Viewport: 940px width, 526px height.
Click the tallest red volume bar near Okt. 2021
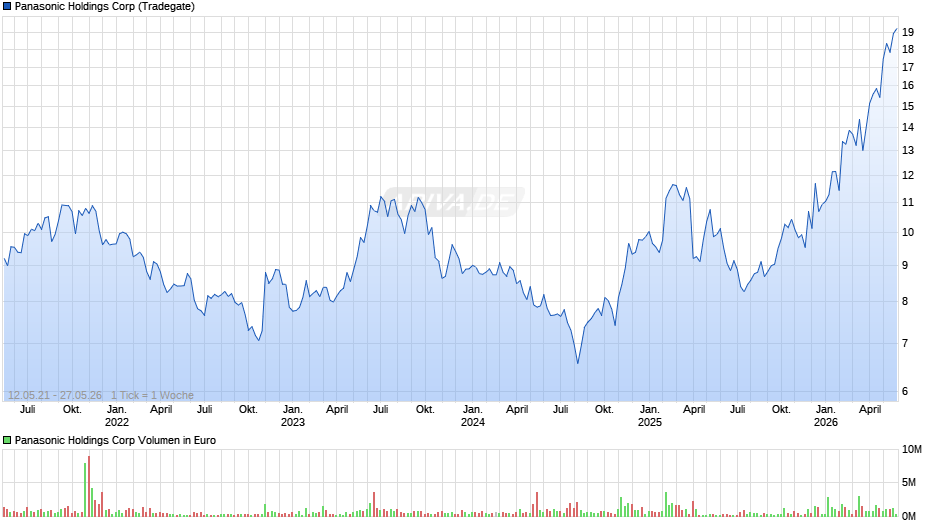click(89, 486)
